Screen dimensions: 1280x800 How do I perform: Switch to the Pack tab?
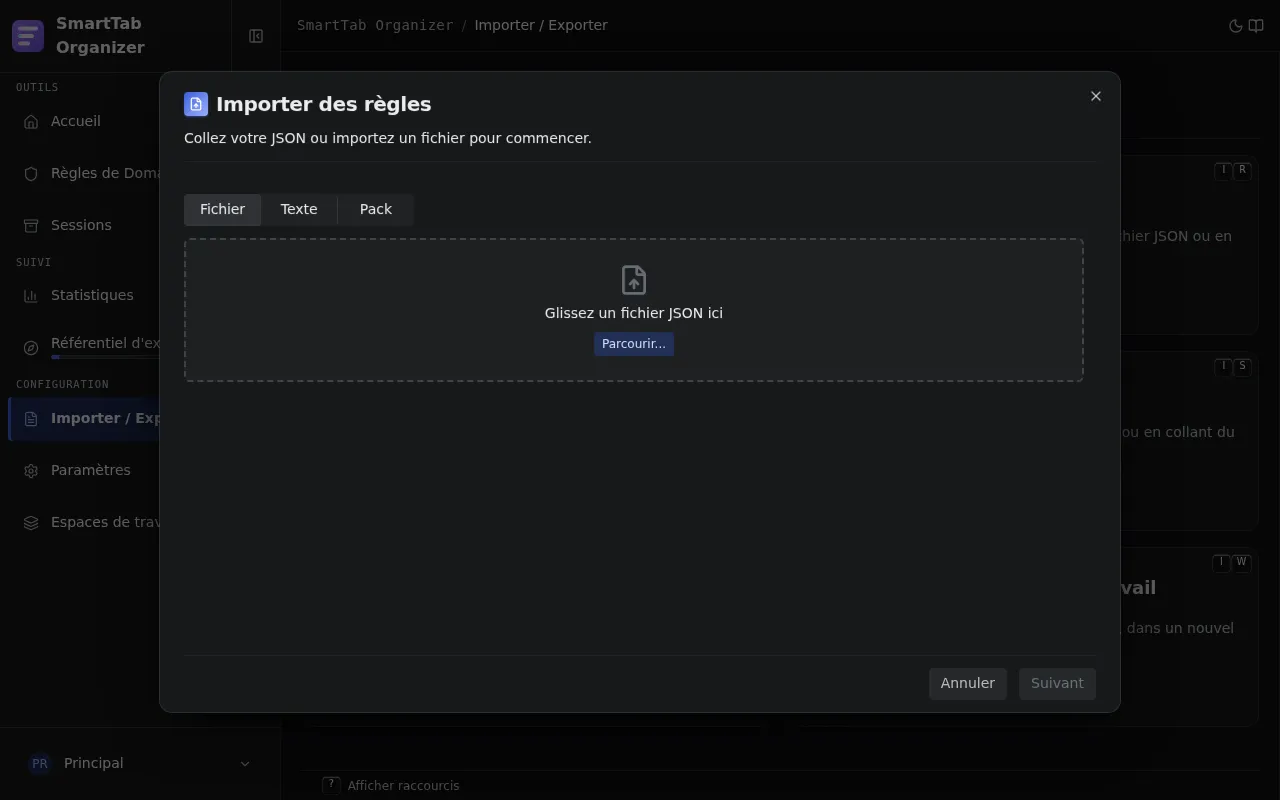[x=376, y=209]
